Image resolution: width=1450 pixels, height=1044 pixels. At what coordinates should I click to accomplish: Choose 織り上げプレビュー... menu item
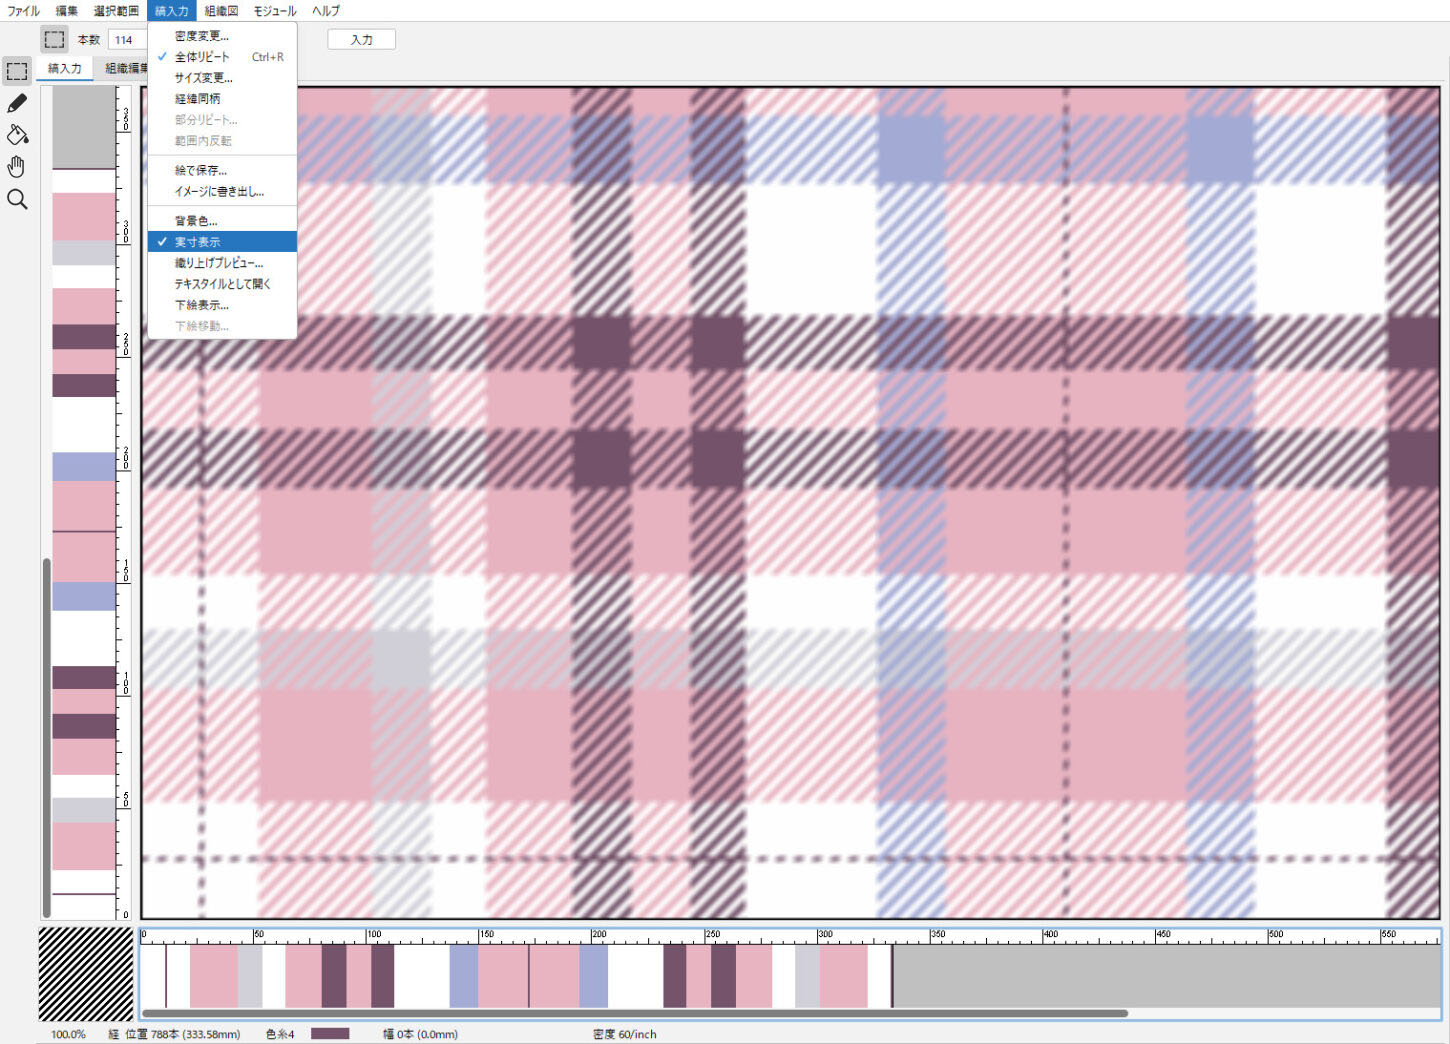pyautogui.click(x=218, y=263)
